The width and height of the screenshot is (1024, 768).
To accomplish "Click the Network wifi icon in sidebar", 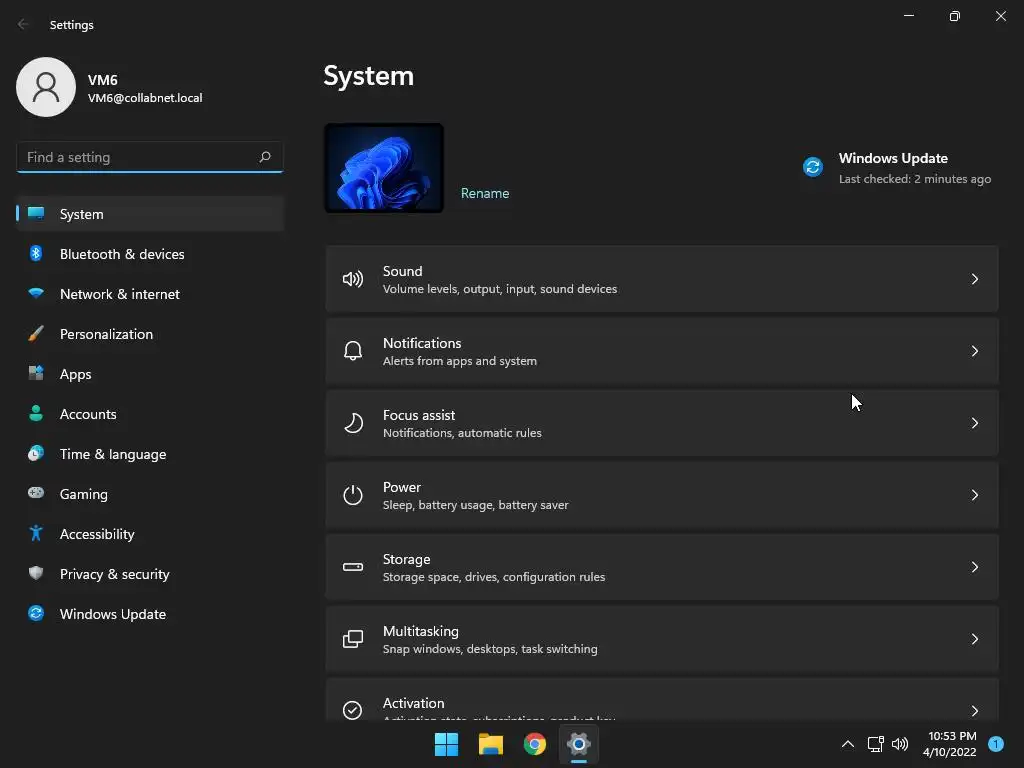I will click(x=36, y=293).
